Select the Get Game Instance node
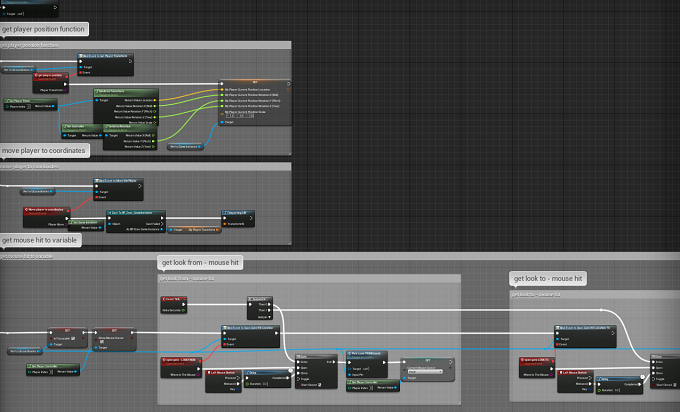Screen dimensions: 680x412 point(86,225)
